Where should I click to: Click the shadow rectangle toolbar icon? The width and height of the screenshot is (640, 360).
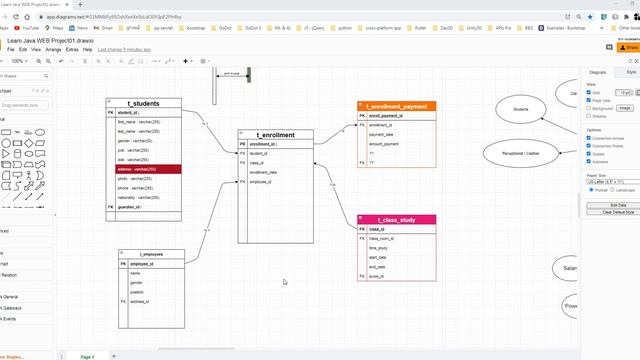pyautogui.click(x=140, y=61)
